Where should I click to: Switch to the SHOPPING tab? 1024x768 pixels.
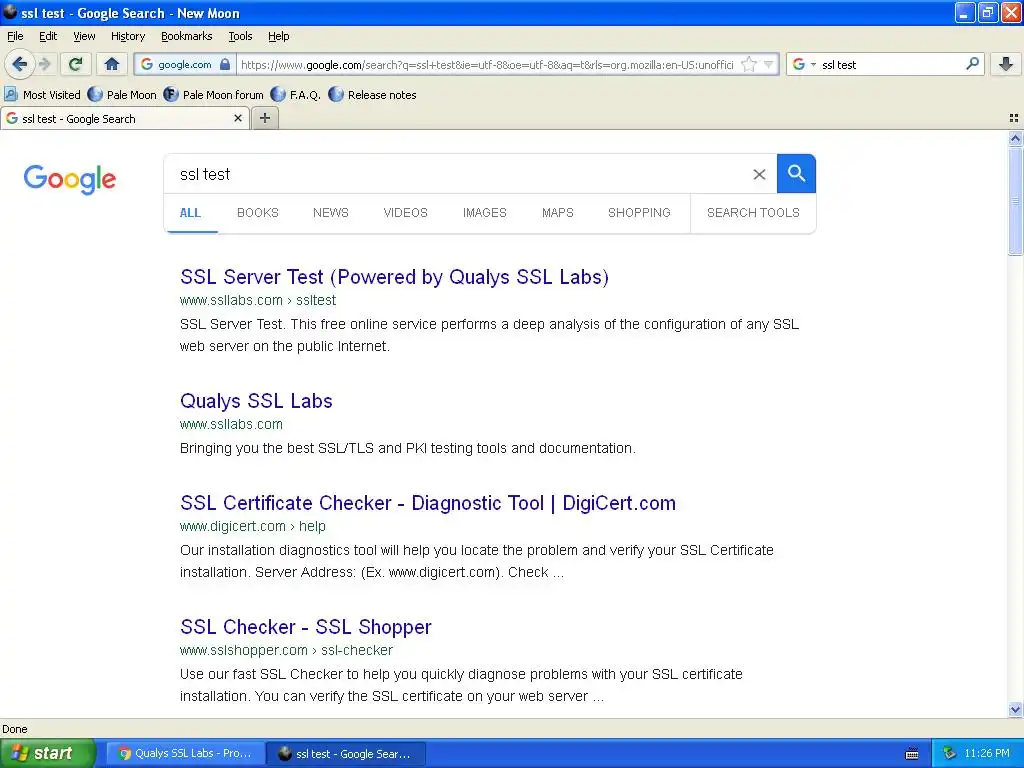coord(639,213)
